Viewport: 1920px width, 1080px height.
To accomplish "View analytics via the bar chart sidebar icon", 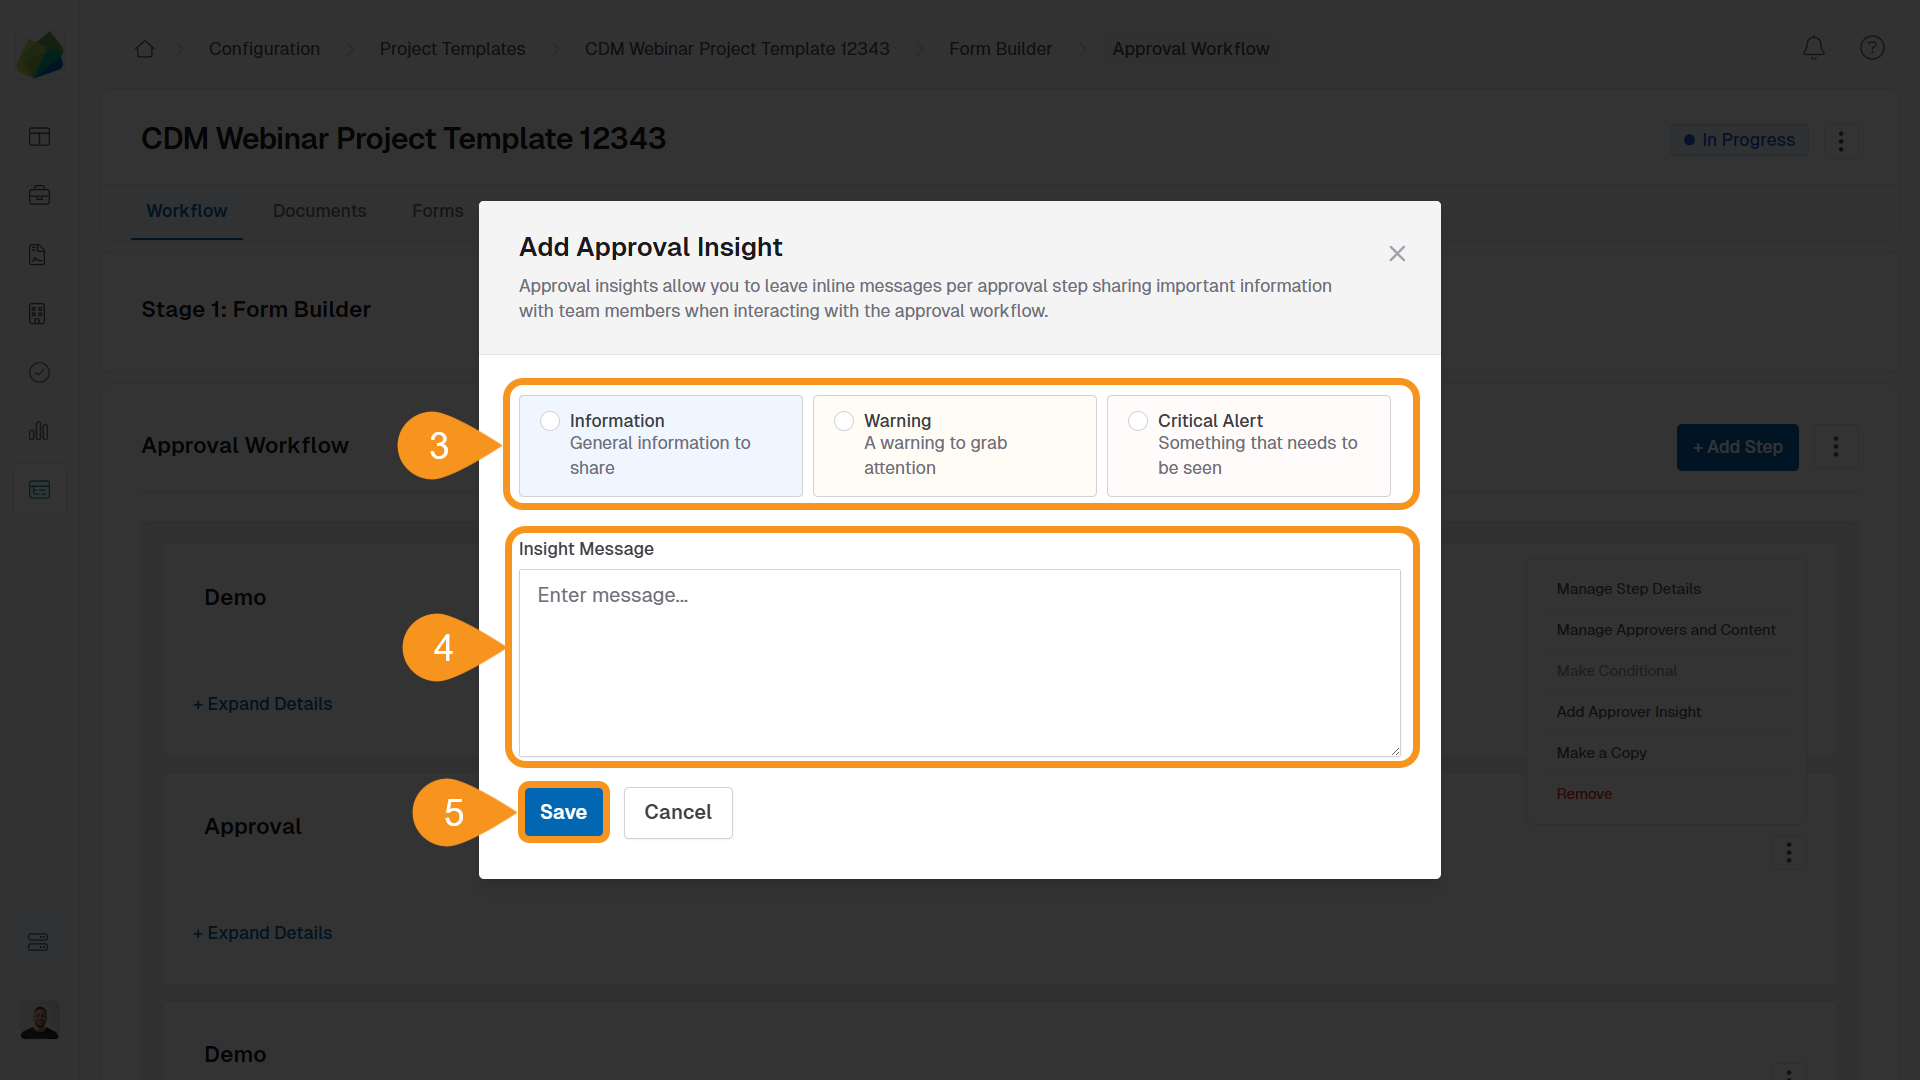I will [x=39, y=431].
